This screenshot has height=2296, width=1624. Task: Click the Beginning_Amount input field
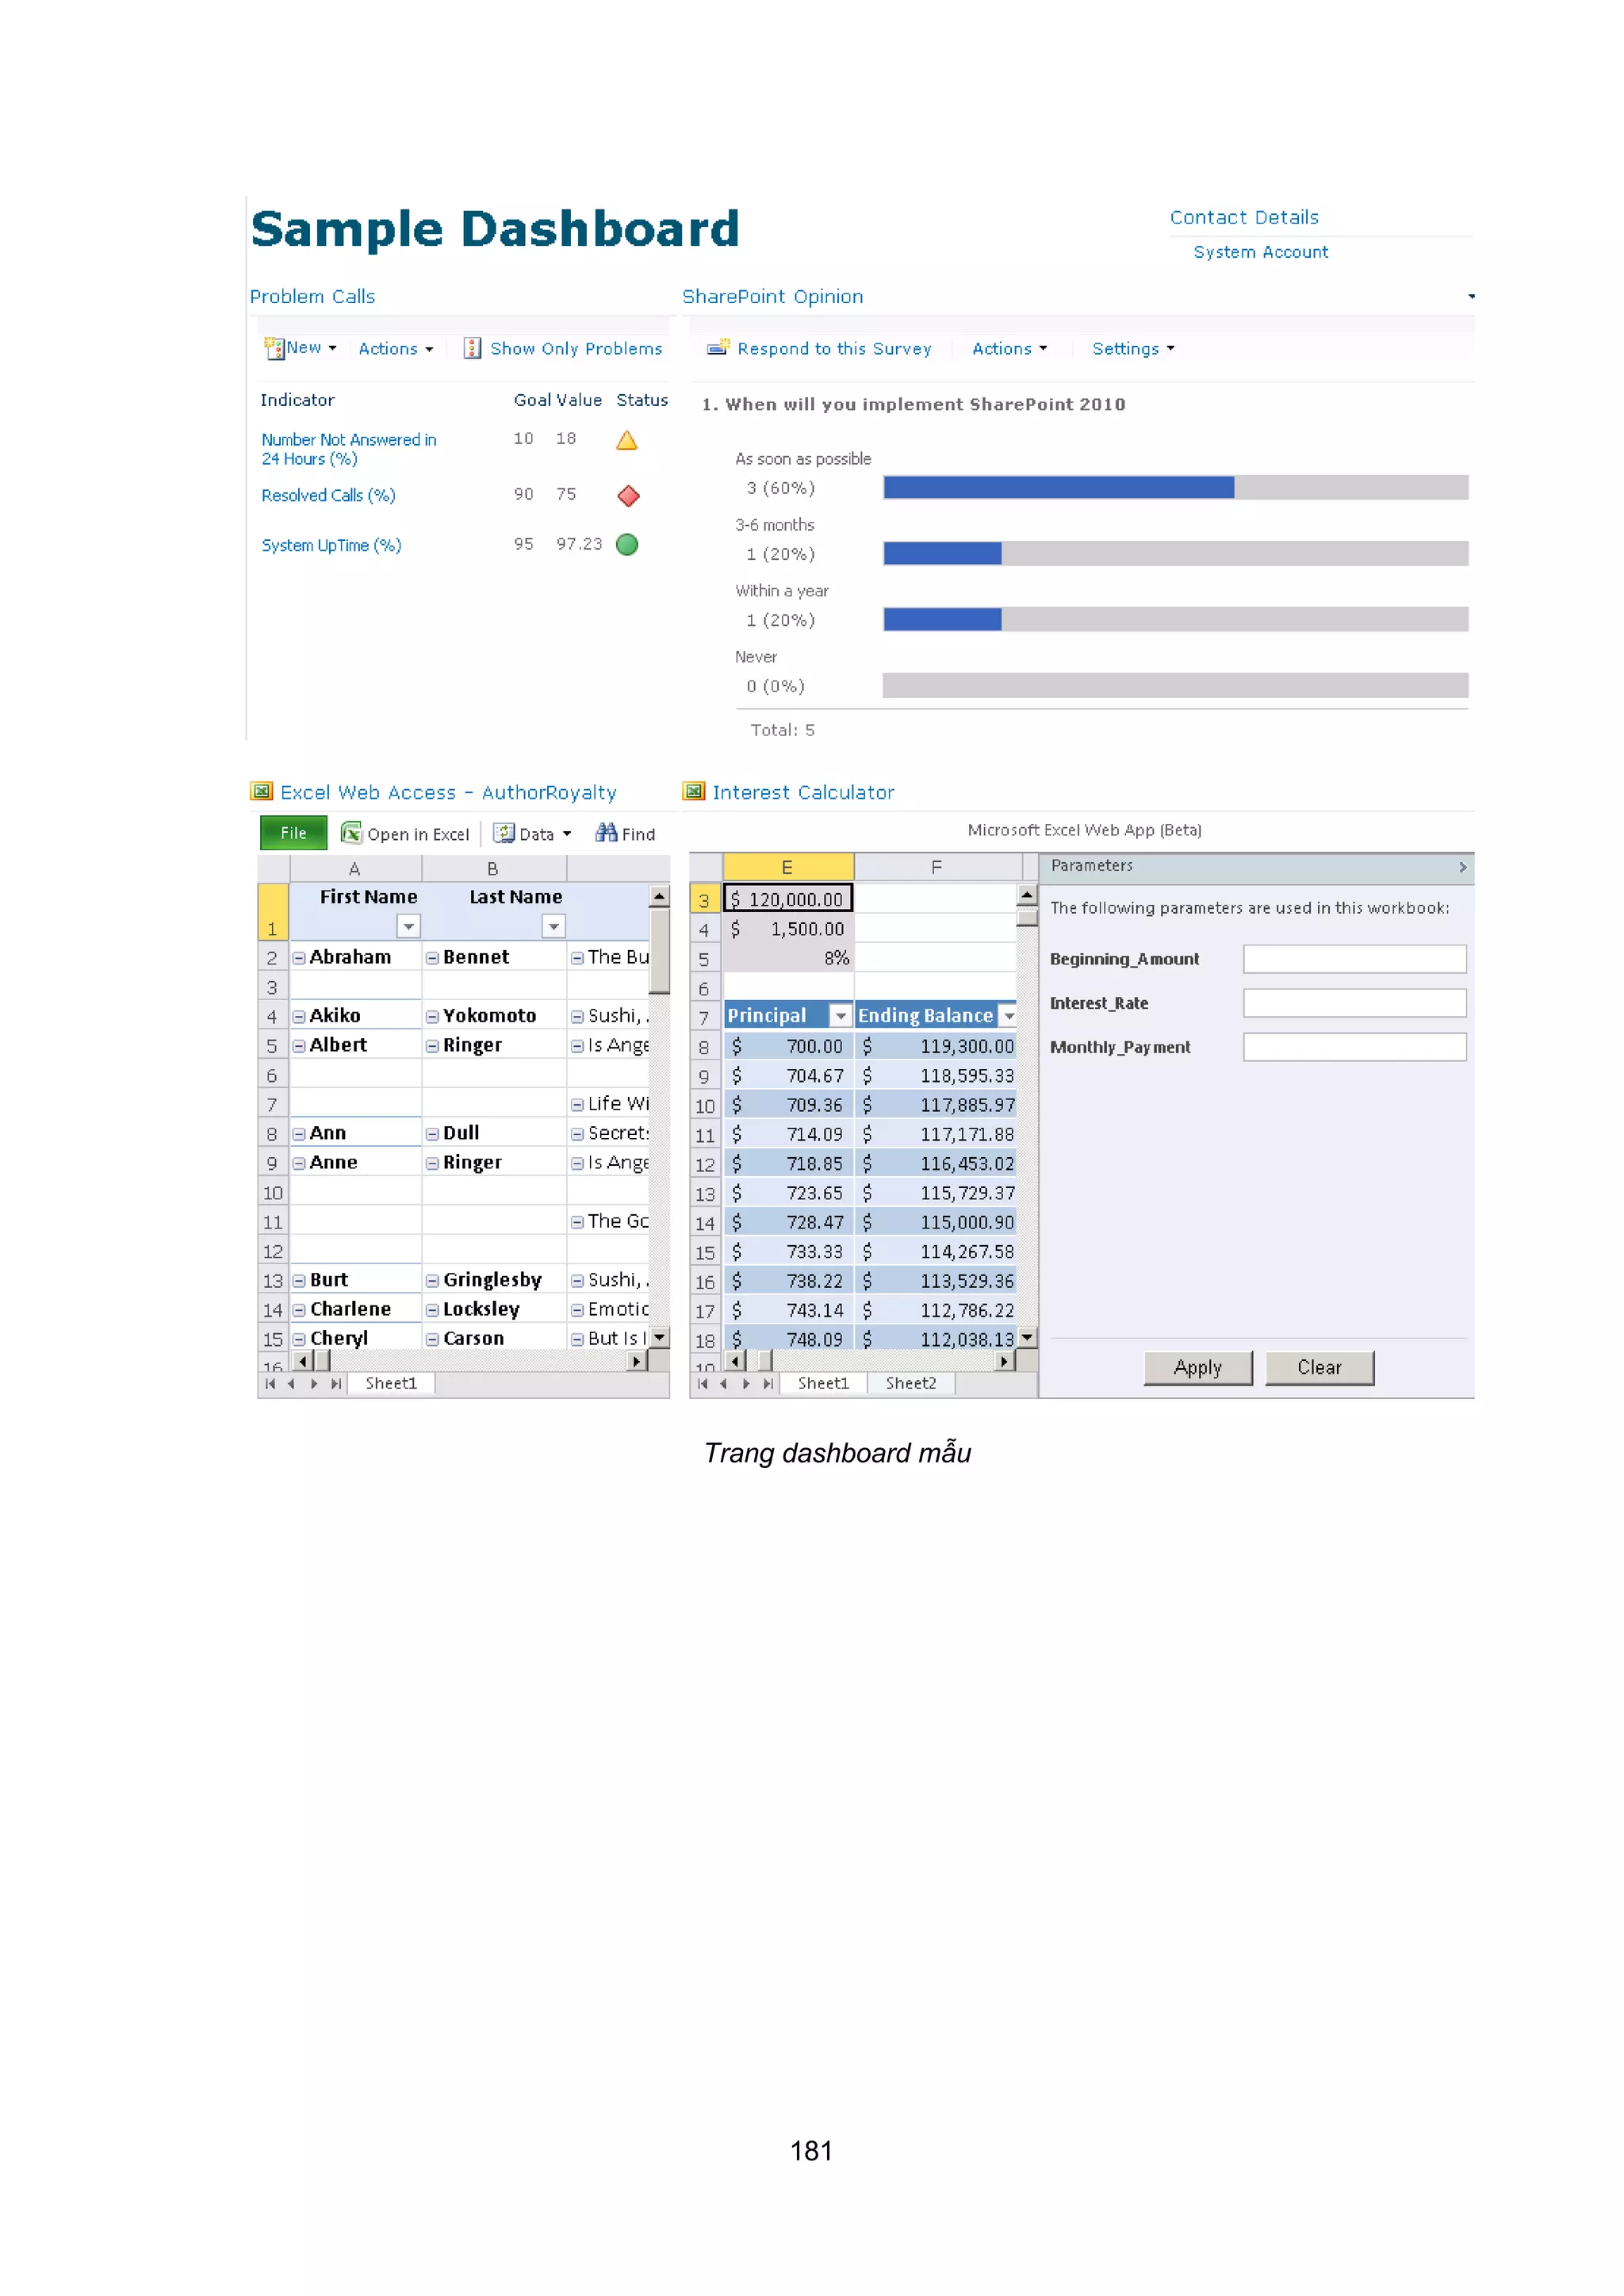pyautogui.click(x=1354, y=959)
